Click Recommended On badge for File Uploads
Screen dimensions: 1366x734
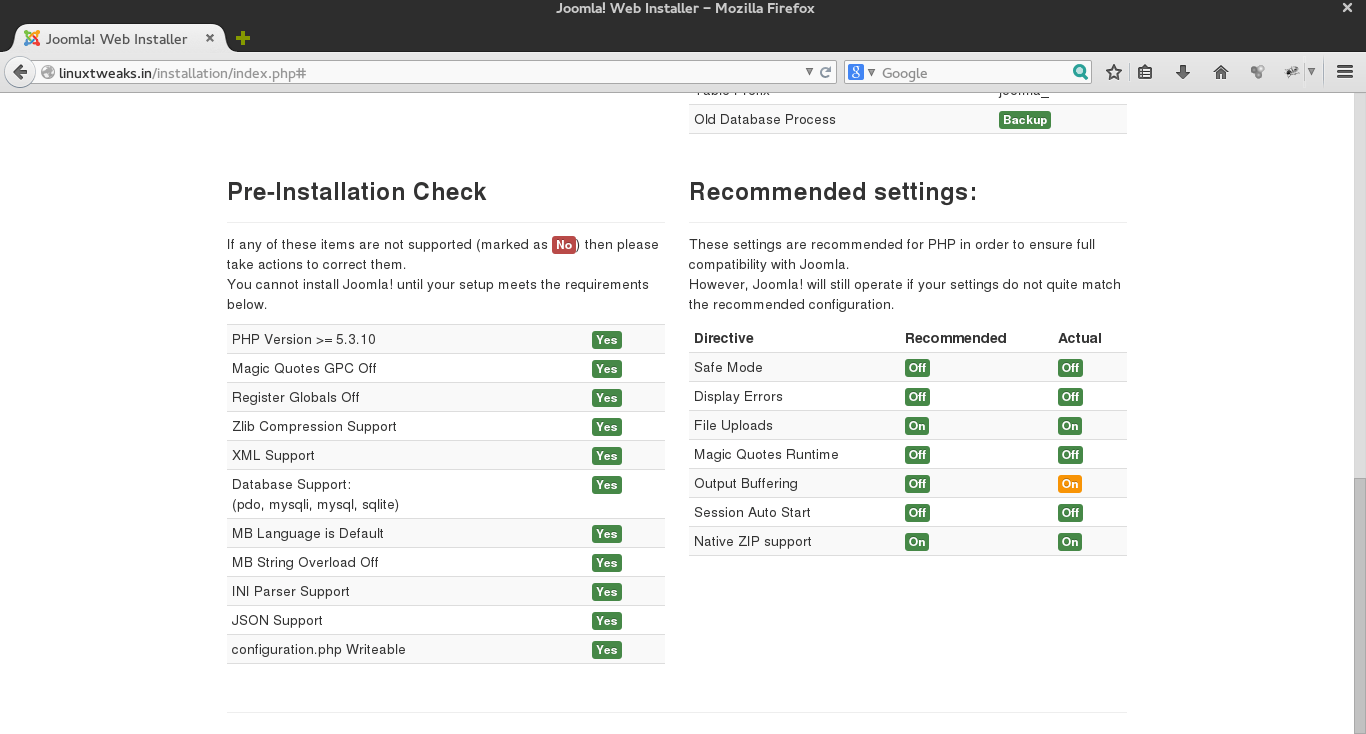click(x=917, y=426)
